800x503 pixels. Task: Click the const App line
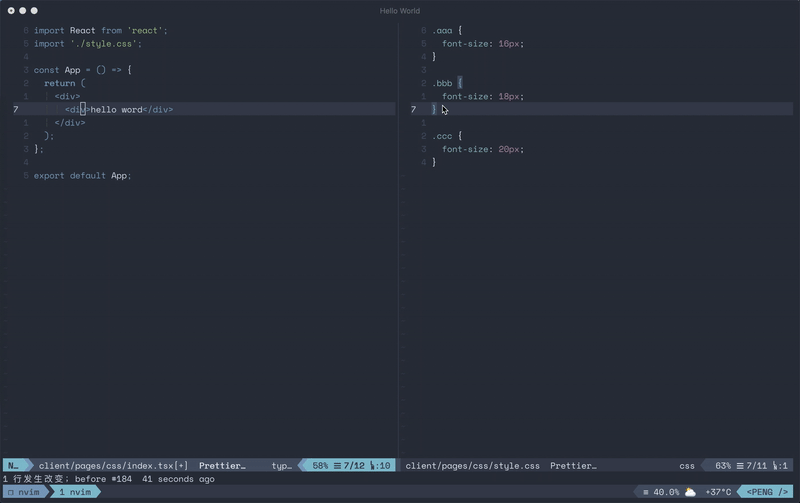pyautogui.click(x=83, y=70)
